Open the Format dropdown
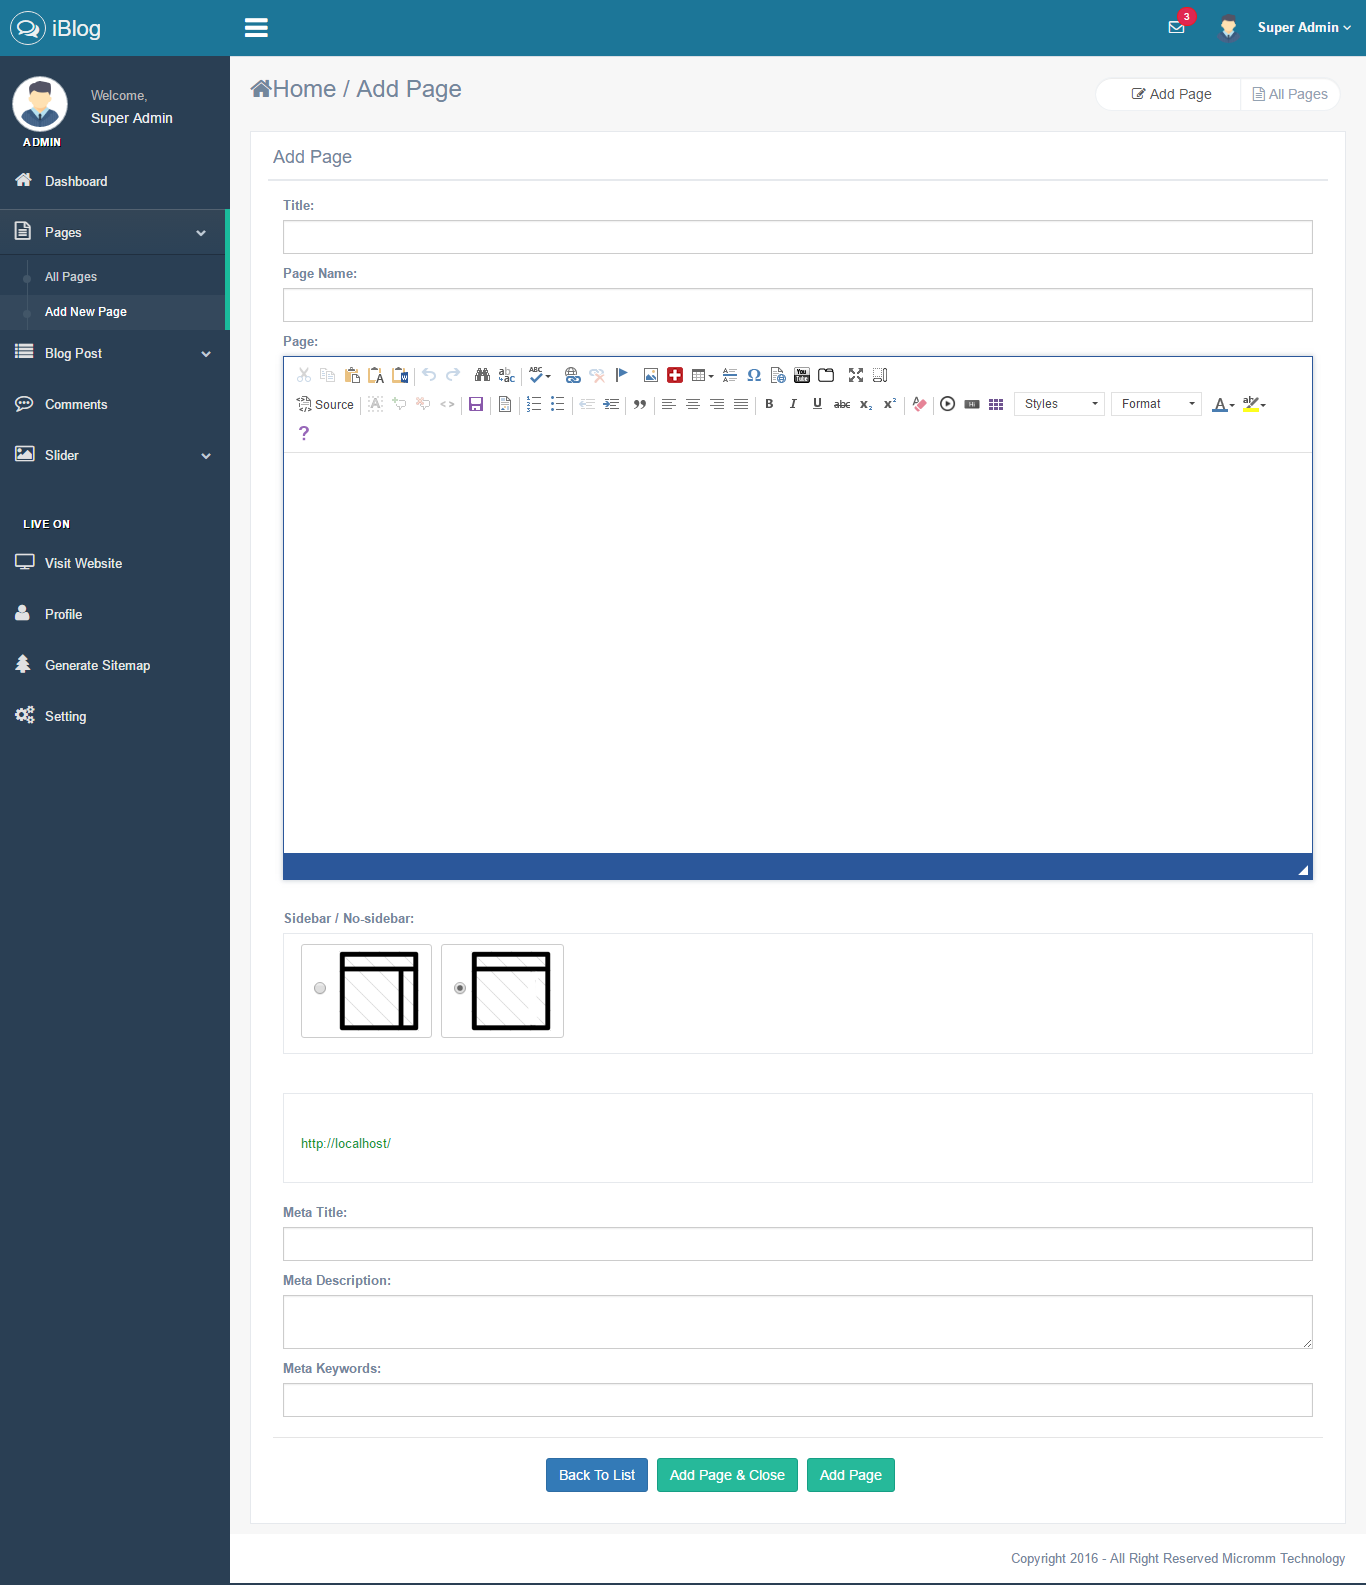Image resolution: width=1366 pixels, height=1585 pixels. tap(1156, 404)
